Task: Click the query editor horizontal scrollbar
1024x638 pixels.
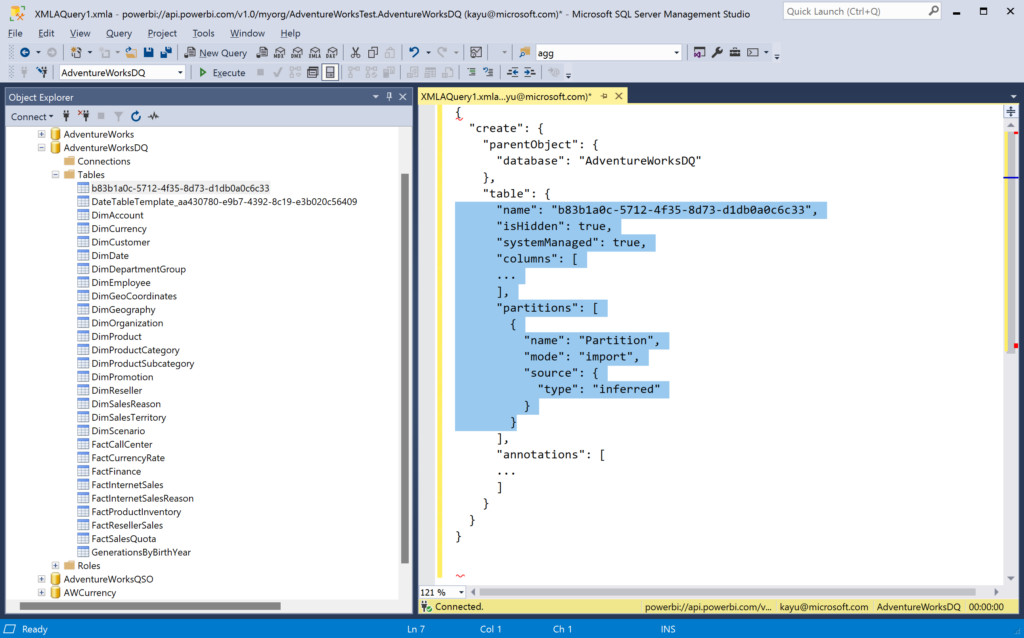Action: click(728, 592)
